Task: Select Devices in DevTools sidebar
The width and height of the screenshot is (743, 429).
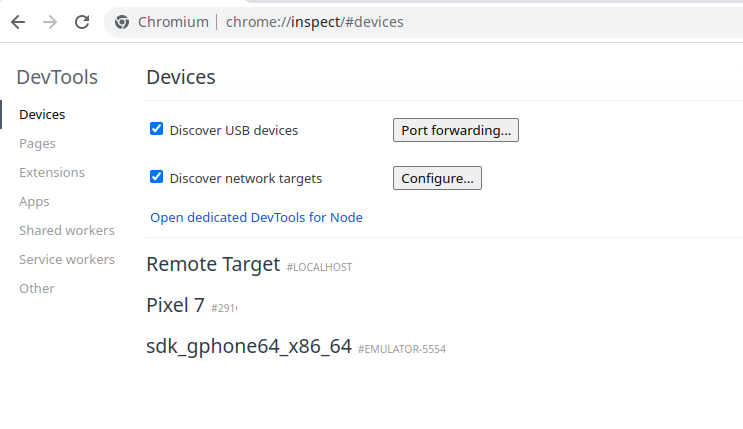Action: pos(42,114)
